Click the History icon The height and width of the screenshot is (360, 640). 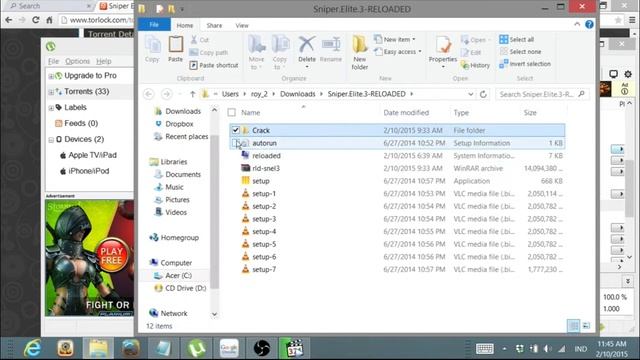tap(475, 65)
